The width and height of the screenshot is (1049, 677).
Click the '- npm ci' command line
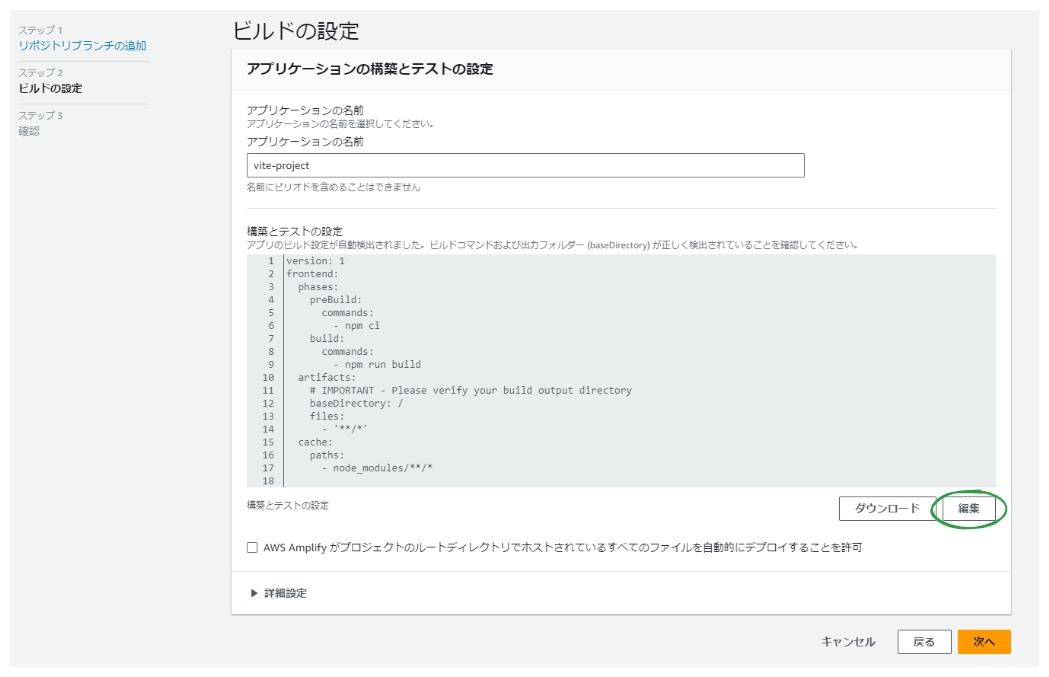click(357, 326)
